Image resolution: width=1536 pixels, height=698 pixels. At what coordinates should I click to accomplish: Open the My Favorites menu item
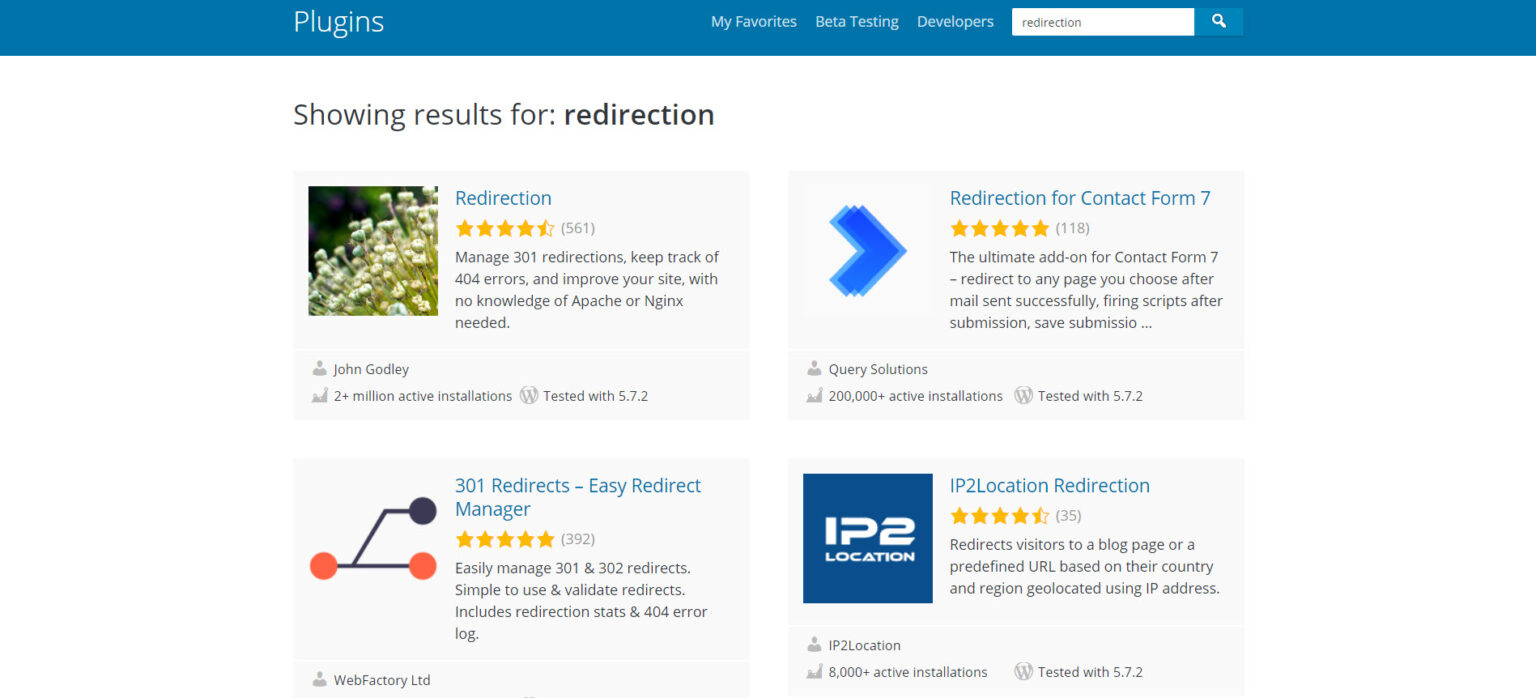coord(753,21)
